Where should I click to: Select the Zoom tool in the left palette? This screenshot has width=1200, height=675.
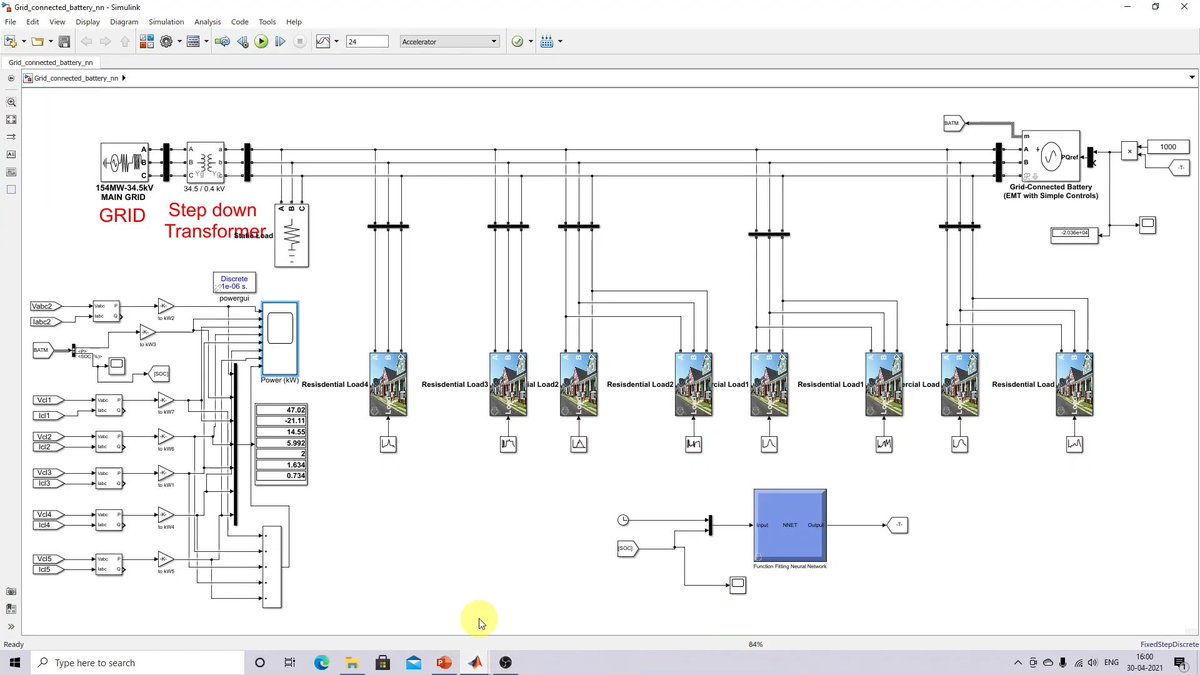coord(11,102)
